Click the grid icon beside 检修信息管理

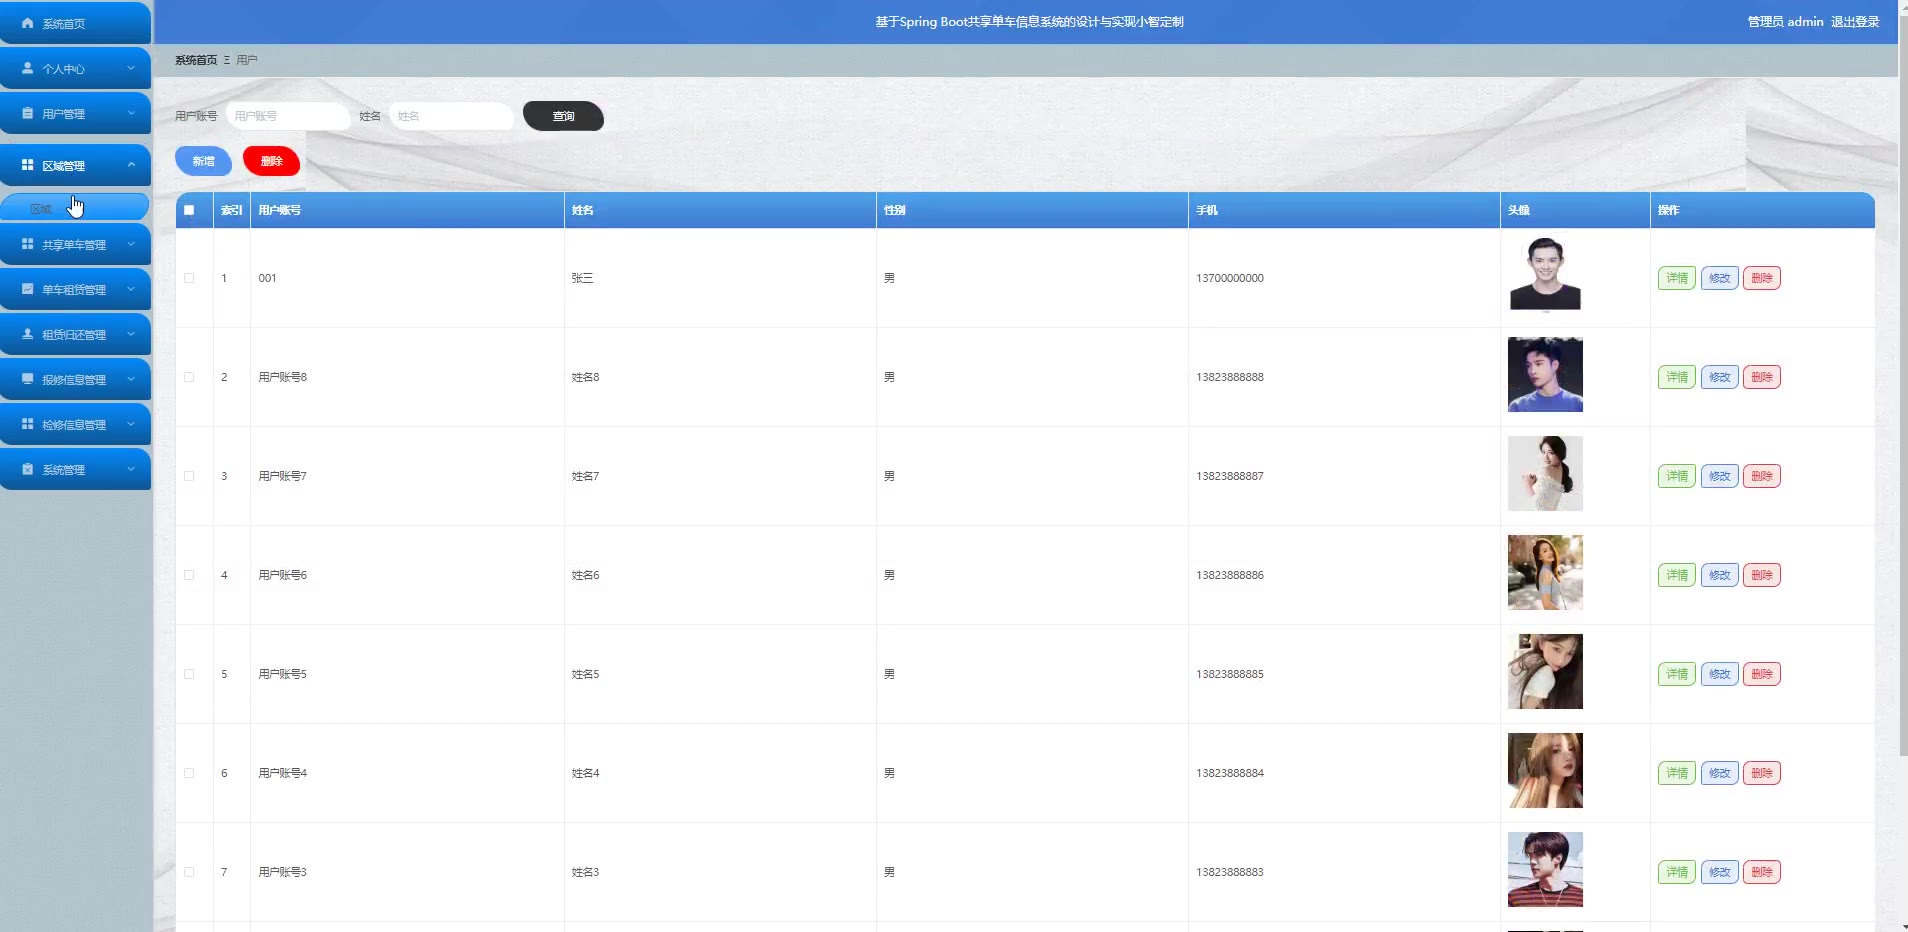pyautogui.click(x=27, y=424)
